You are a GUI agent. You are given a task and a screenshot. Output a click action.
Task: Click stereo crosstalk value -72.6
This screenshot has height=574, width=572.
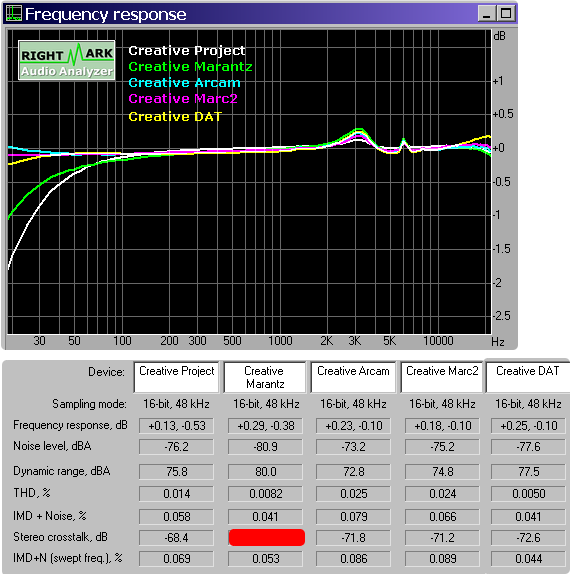[528, 538]
